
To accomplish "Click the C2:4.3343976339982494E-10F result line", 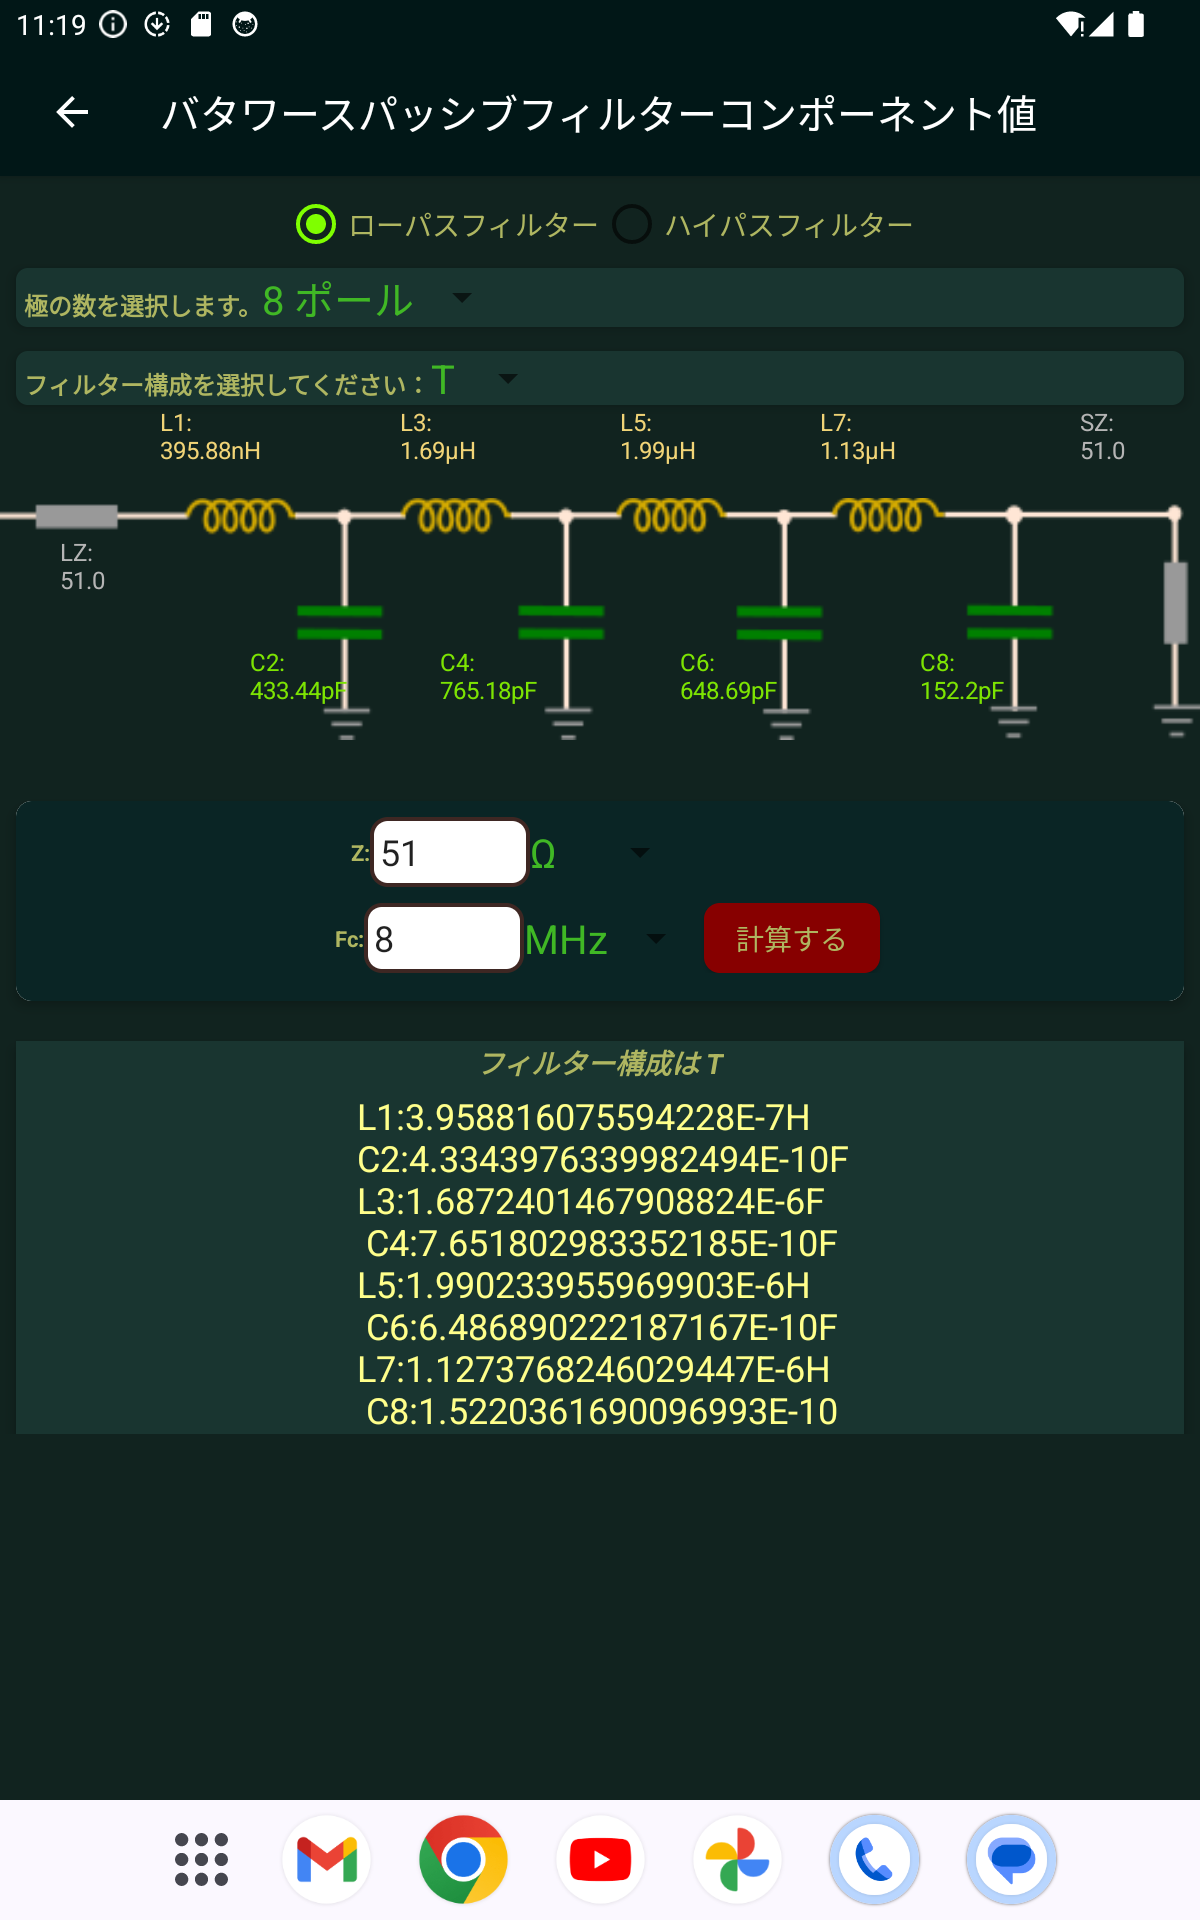I will [603, 1159].
